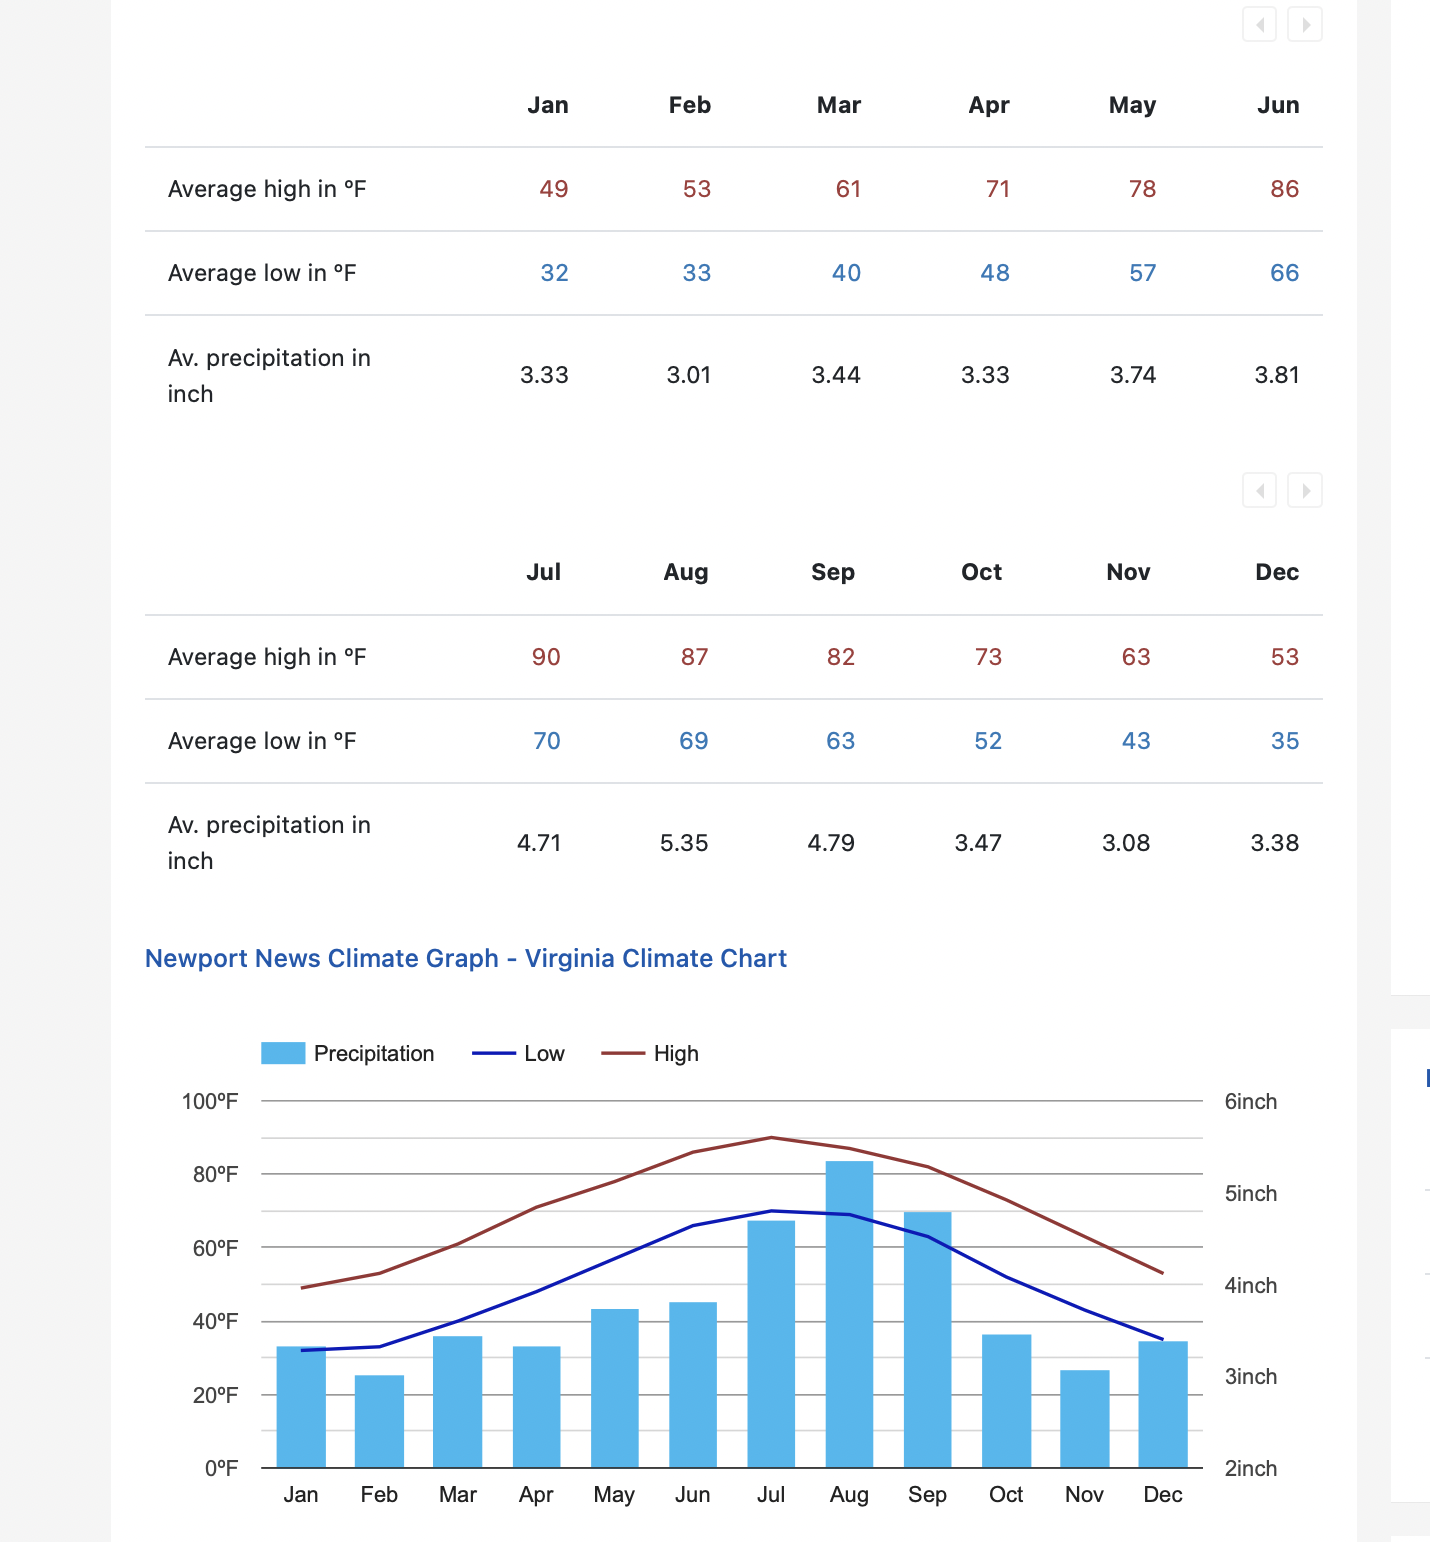Select the Mar column header
1430x1542 pixels.
pyautogui.click(x=839, y=105)
